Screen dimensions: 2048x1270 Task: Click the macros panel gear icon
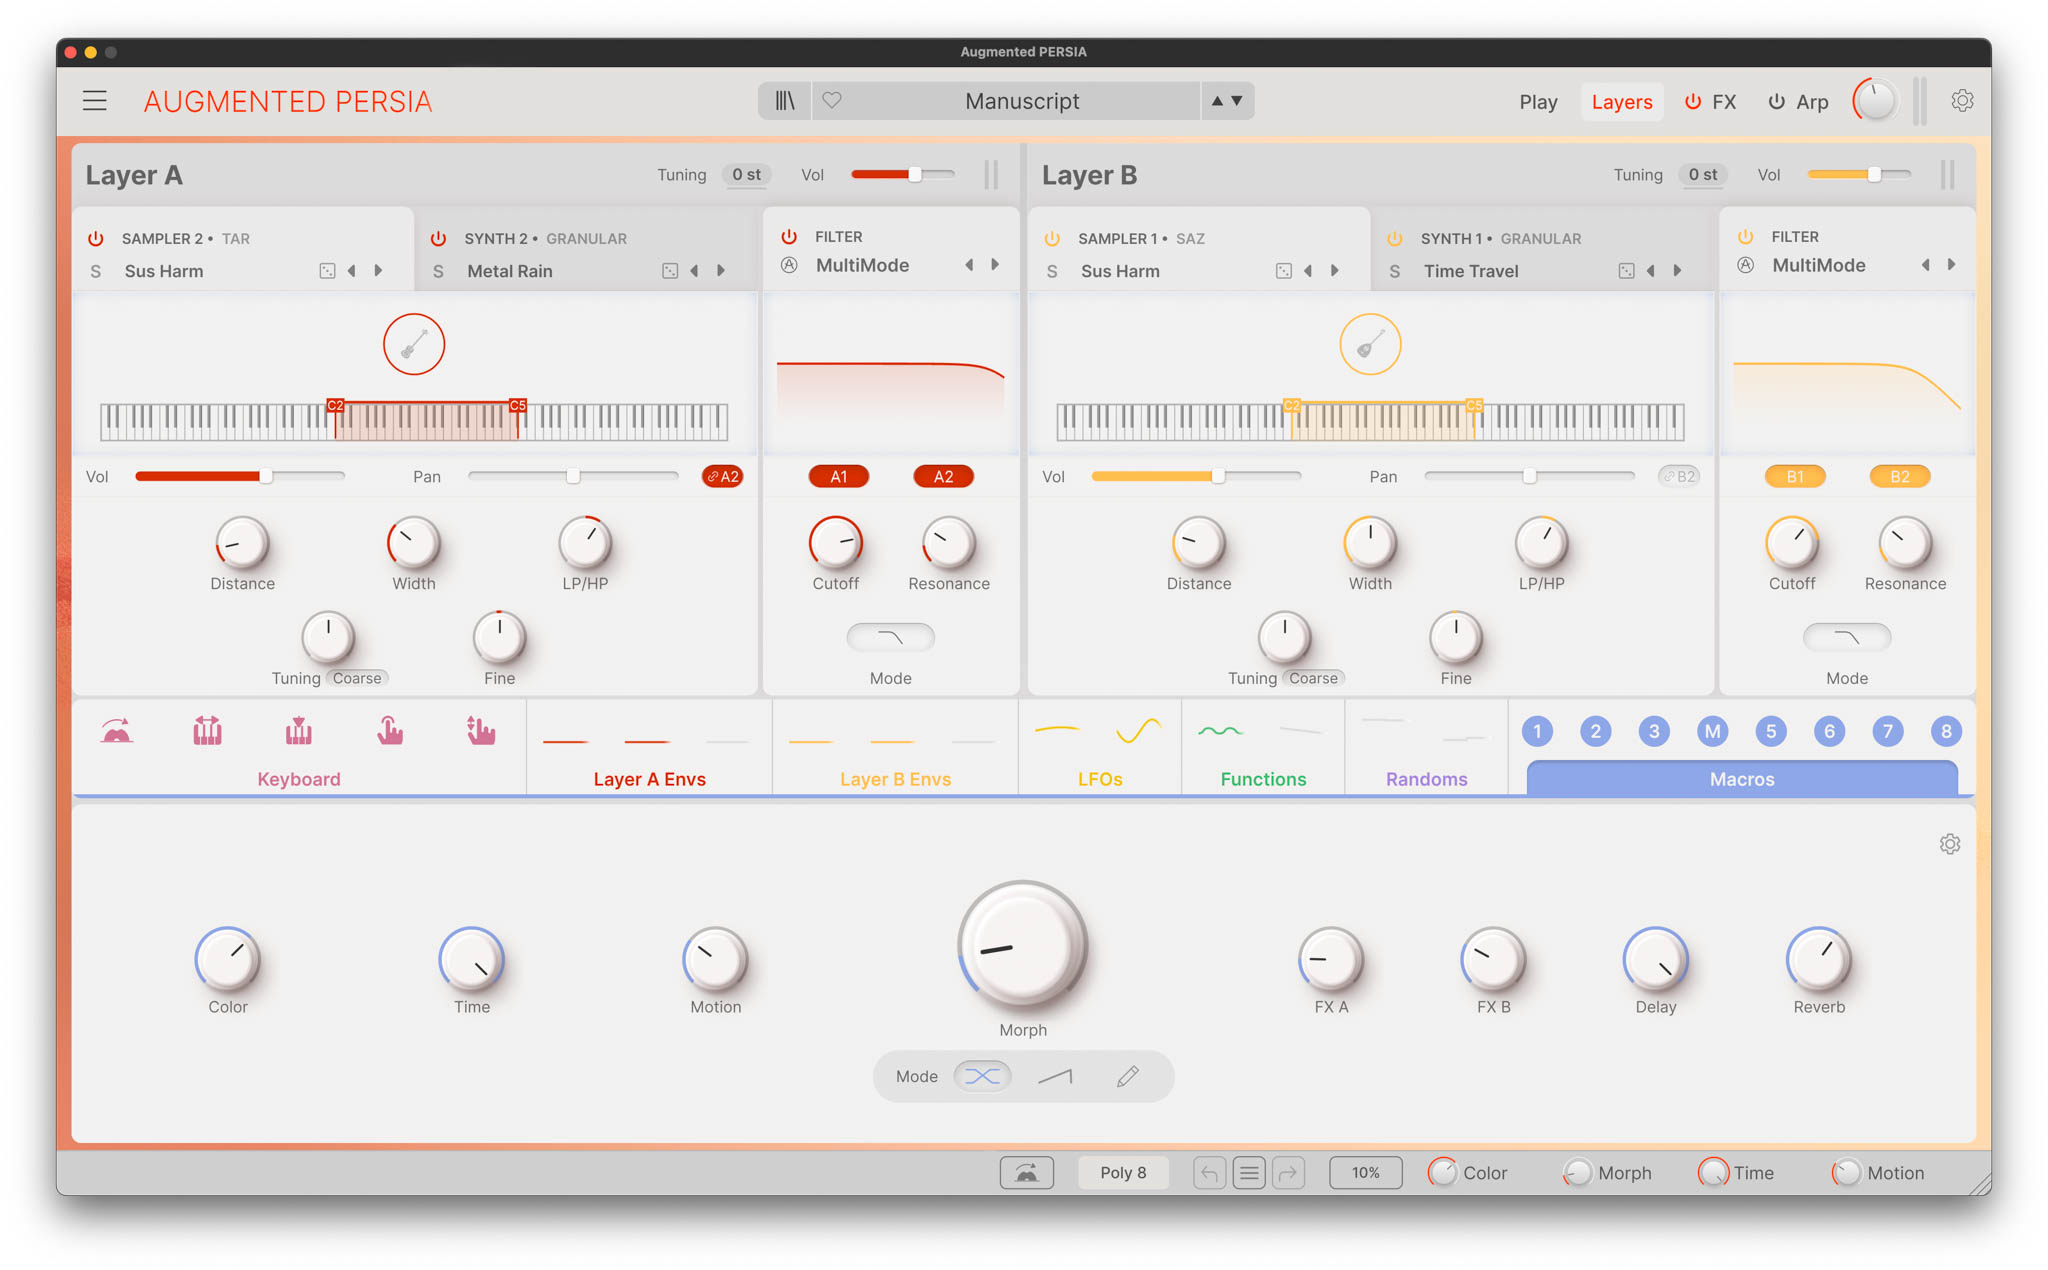point(1949,844)
